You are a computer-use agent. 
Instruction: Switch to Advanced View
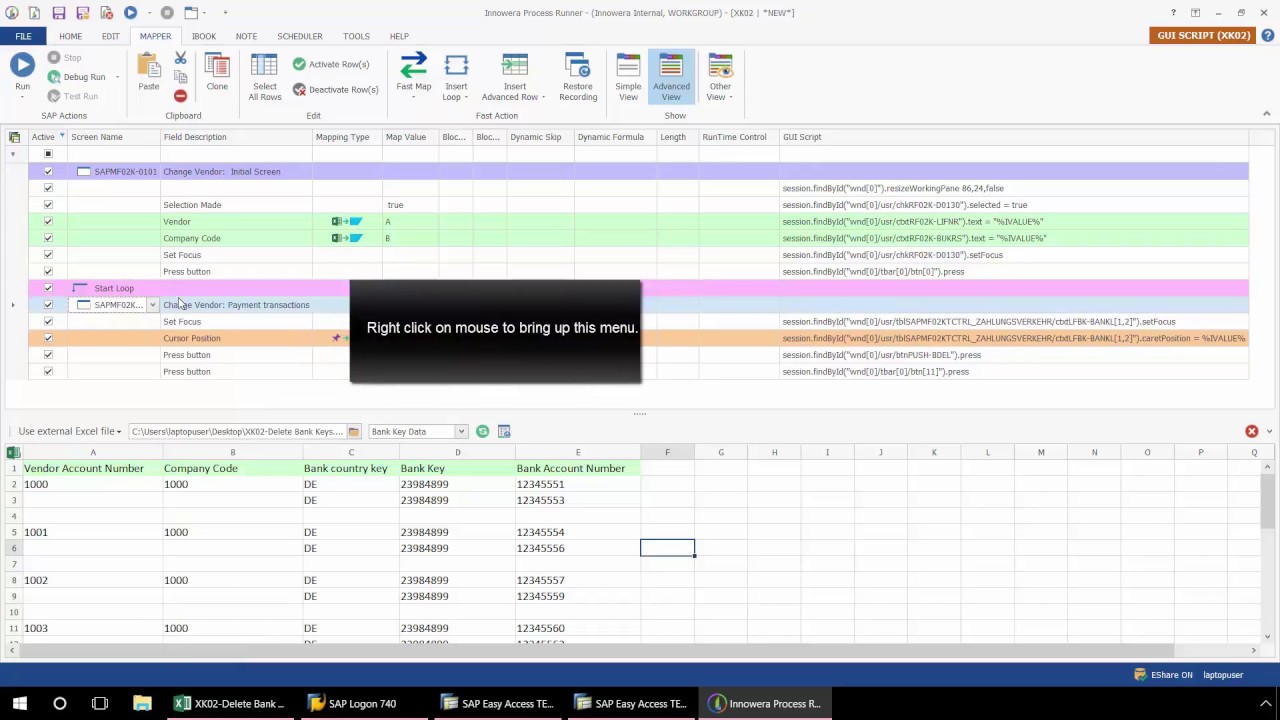click(671, 75)
